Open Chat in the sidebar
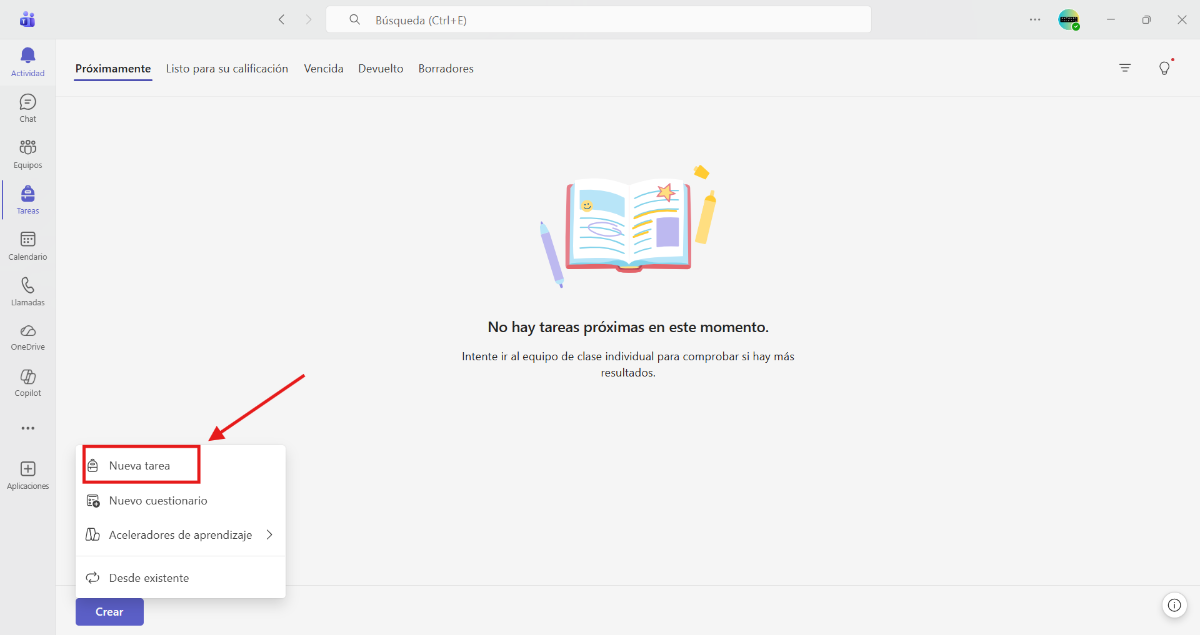The height and width of the screenshot is (635, 1200). click(x=28, y=108)
